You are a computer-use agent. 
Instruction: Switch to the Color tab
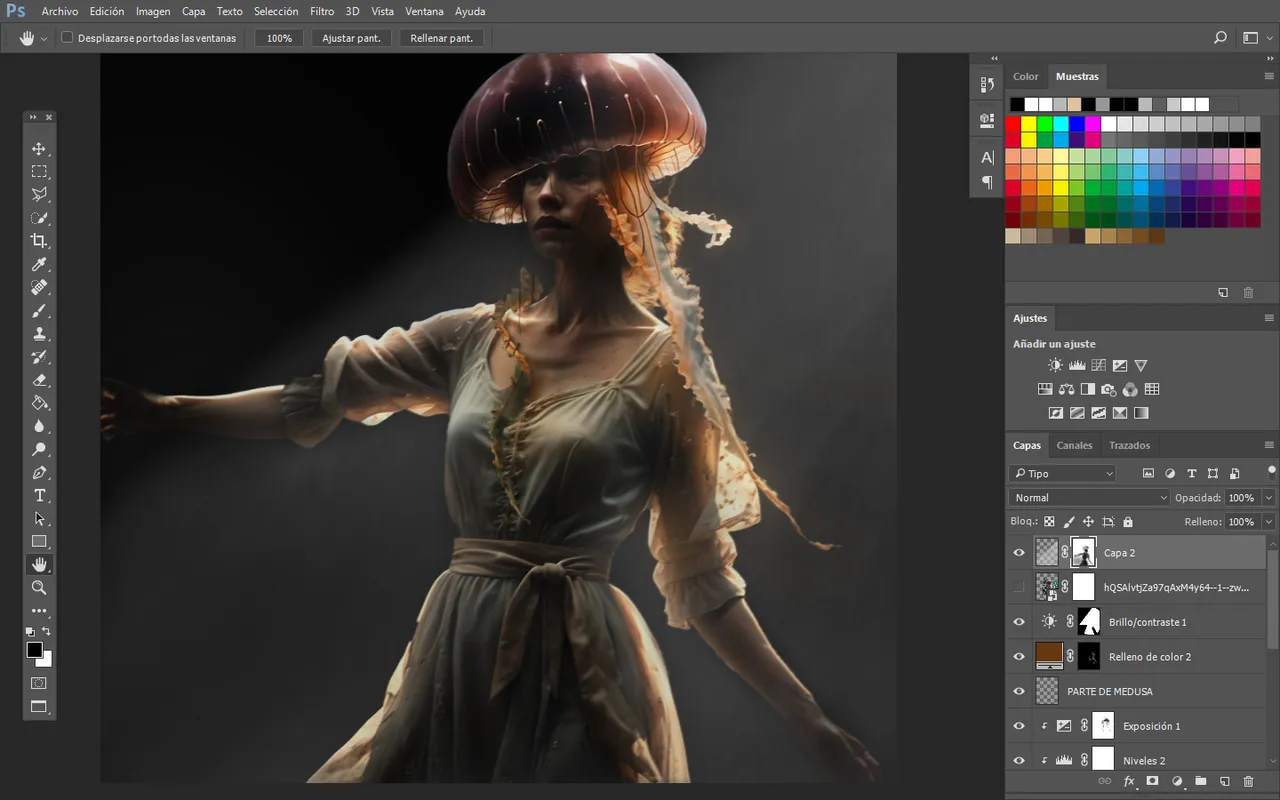[x=1026, y=76]
